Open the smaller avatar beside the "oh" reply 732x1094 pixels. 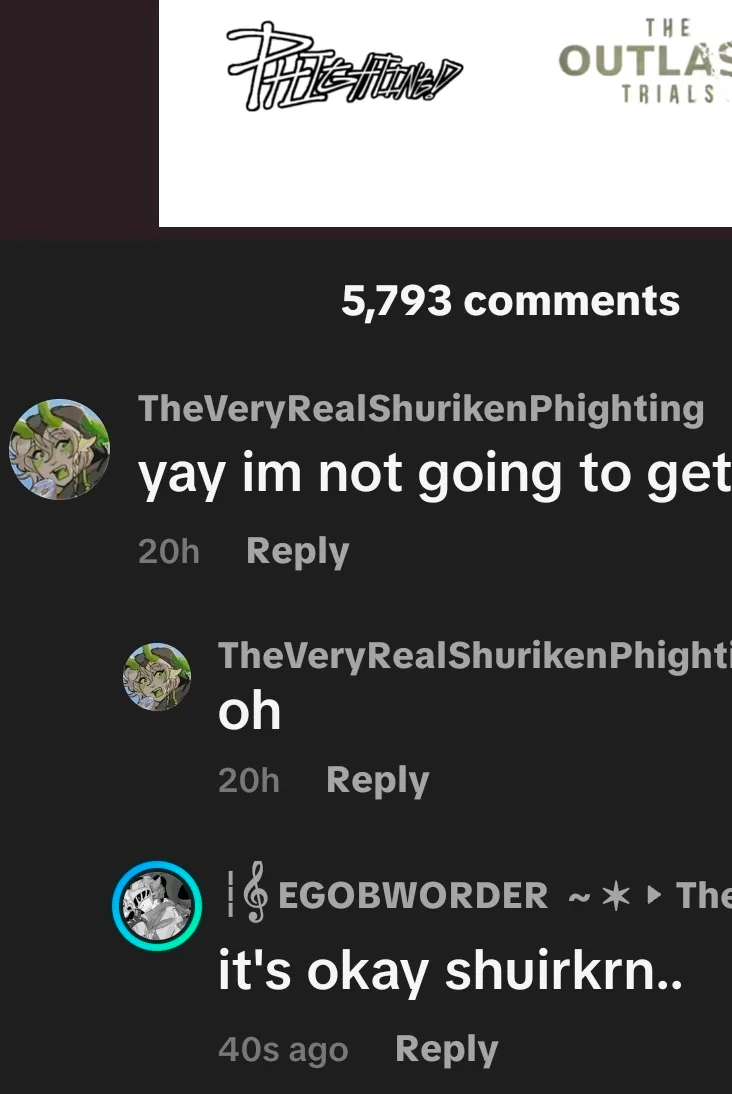(x=157, y=677)
